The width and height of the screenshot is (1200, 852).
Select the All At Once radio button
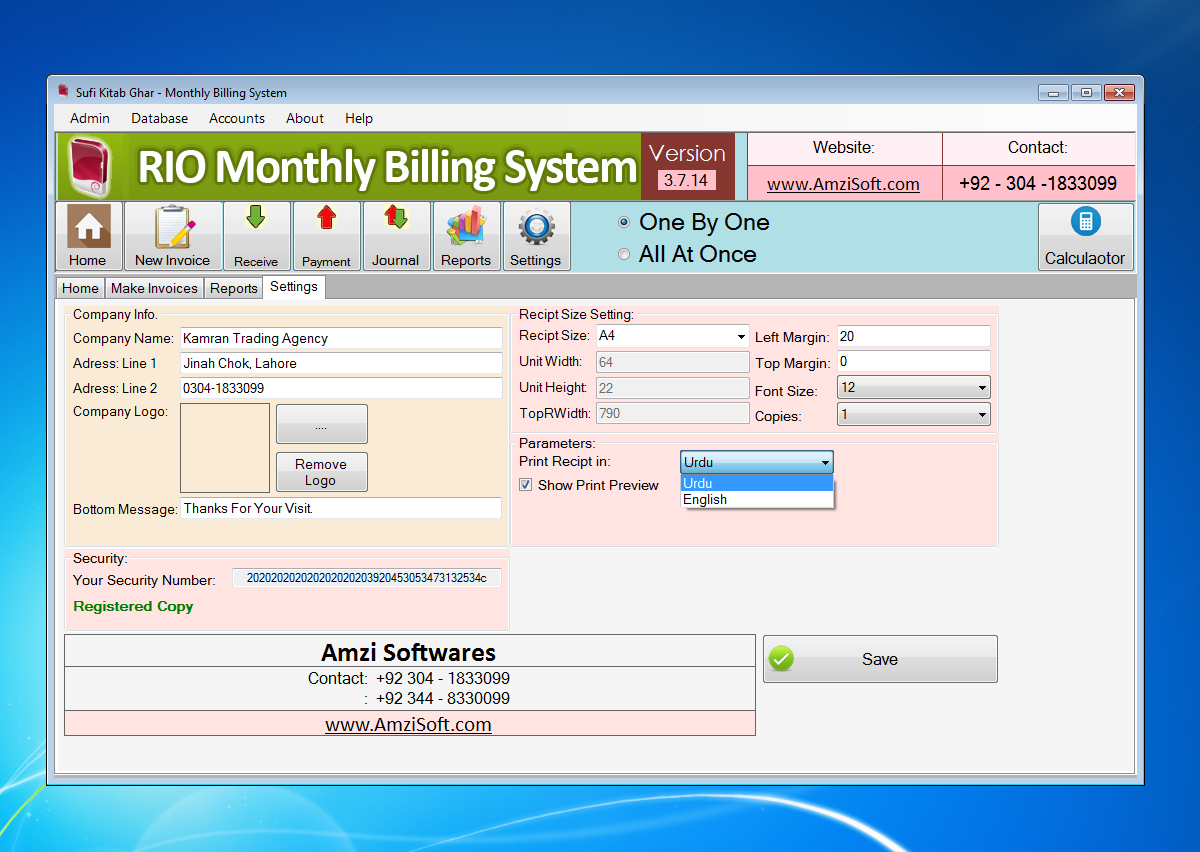click(623, 254)
